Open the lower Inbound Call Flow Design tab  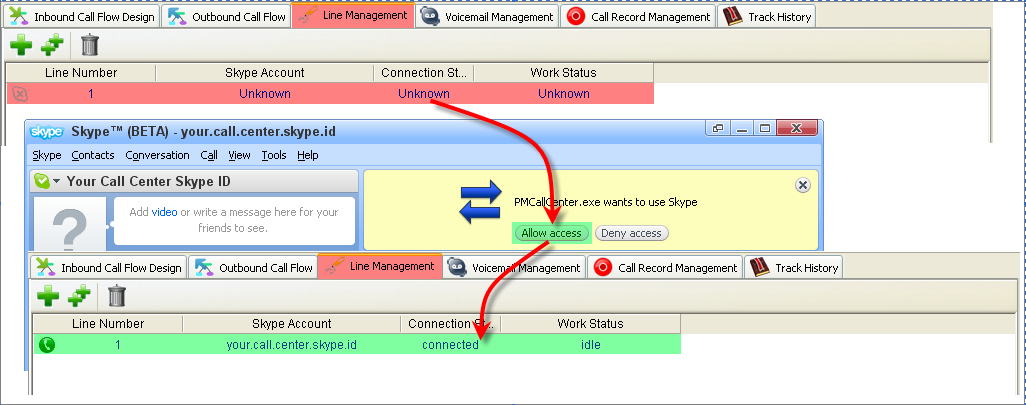pyautogui.click(x=109, y=268)
